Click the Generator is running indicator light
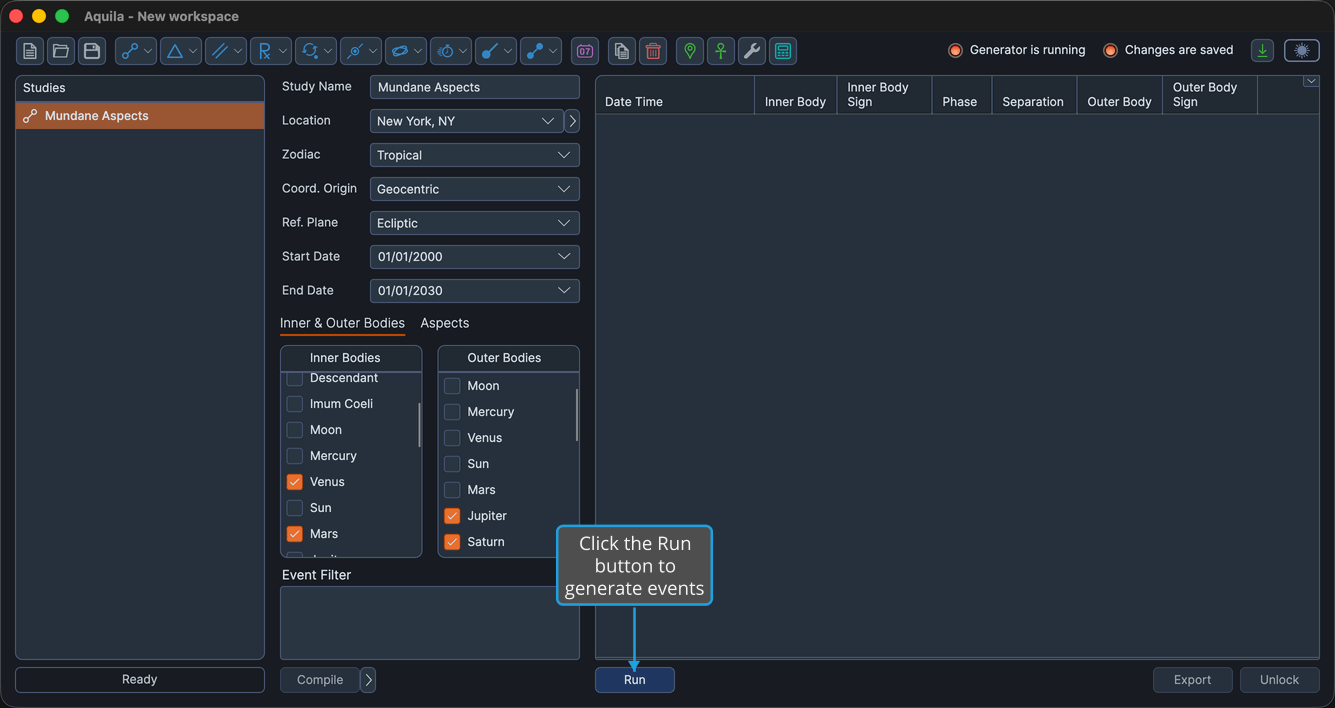Image resolution: width=1335 pixels, height=708 pixels. 955,51
